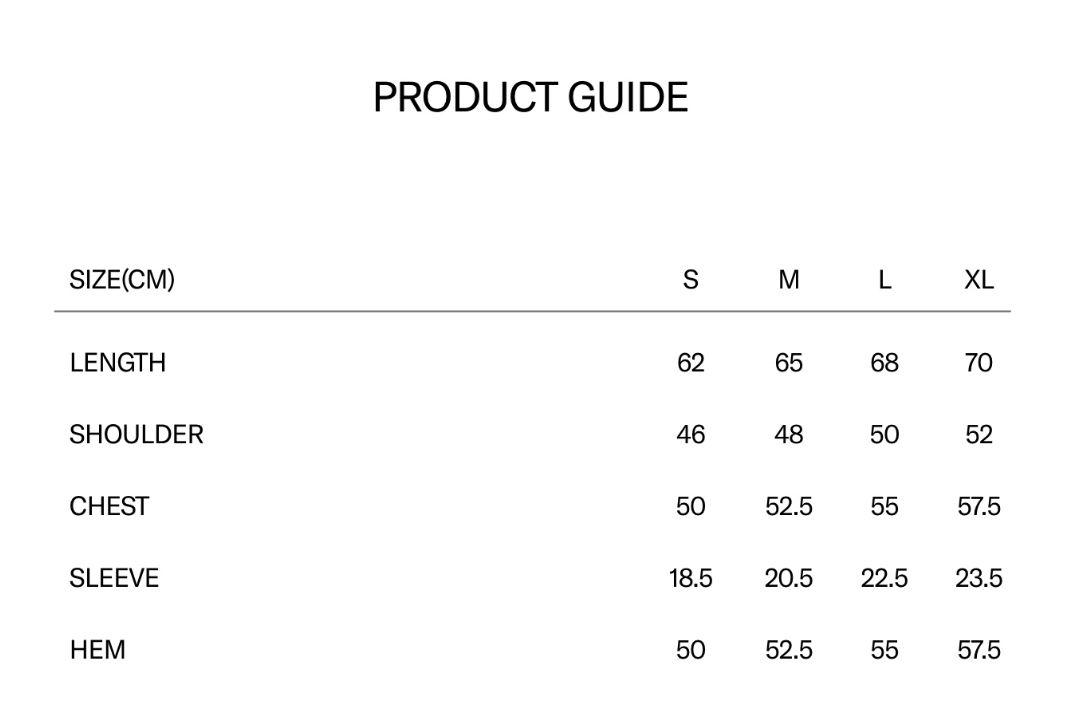This screenshot has width=1068, height=714.
Task: Click the PRODUCT GUIDE title
Action: [531, 97]
